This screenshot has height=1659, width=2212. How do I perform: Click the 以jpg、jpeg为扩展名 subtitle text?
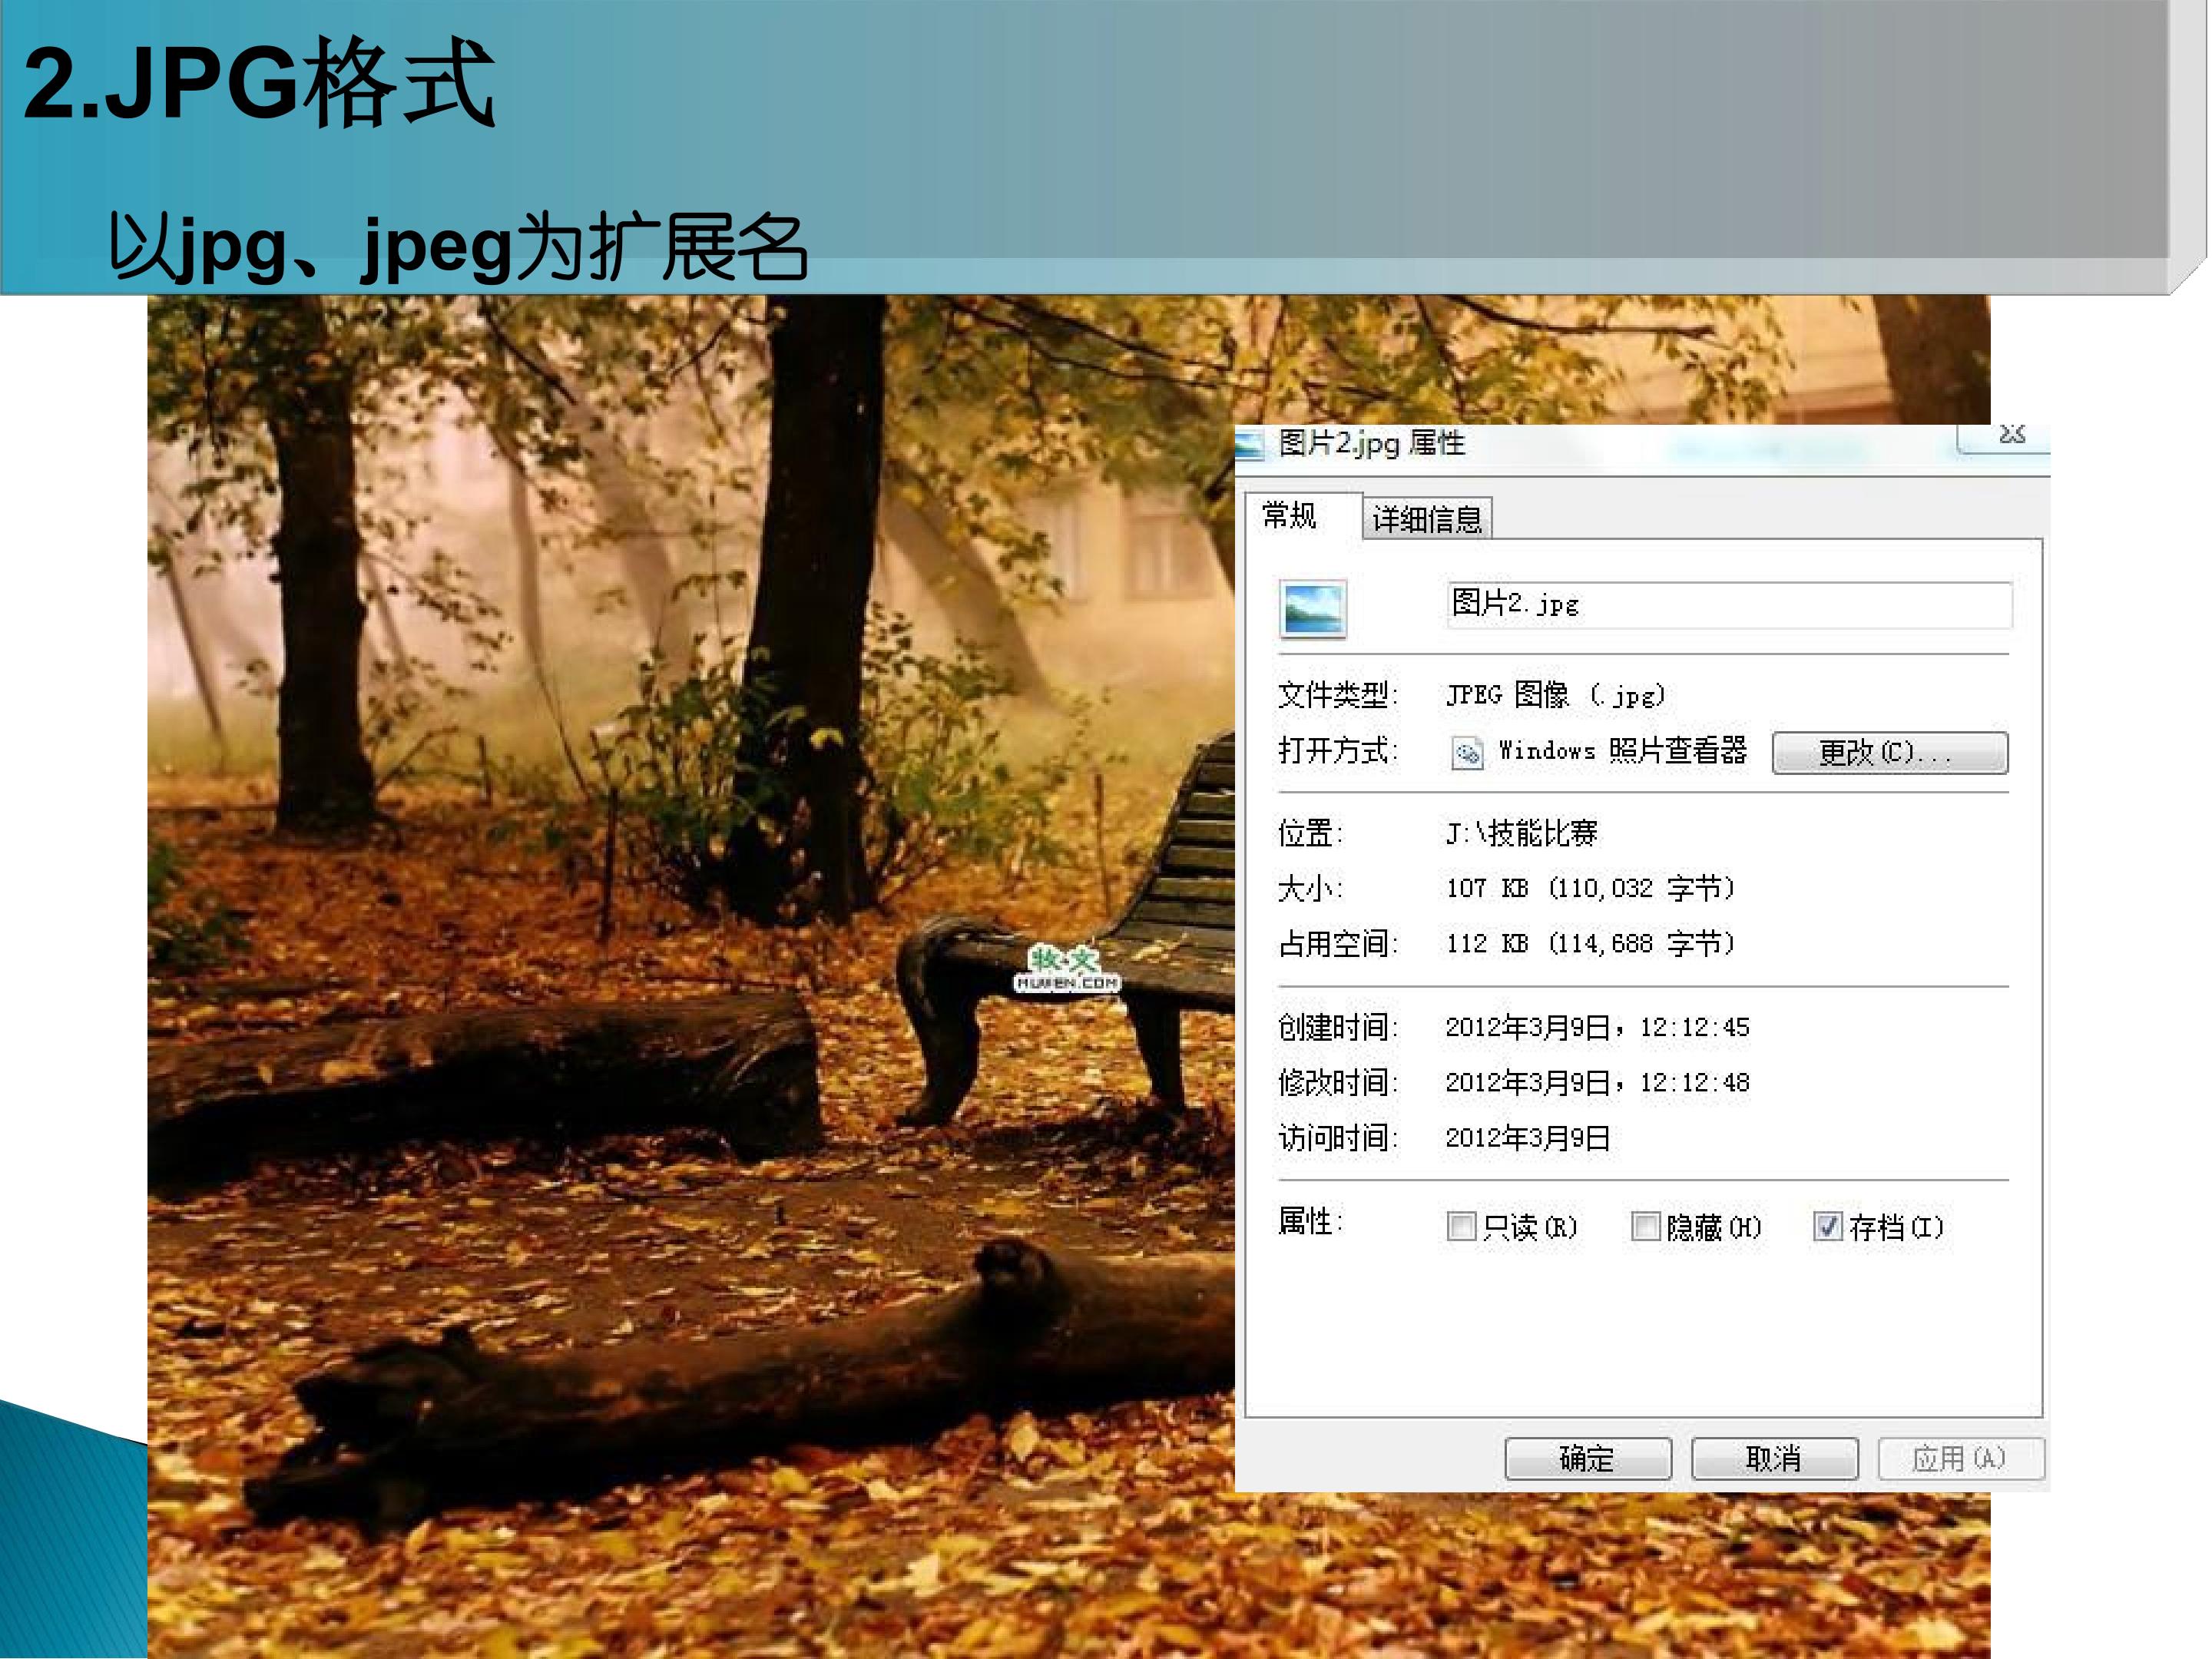[458, 247]
